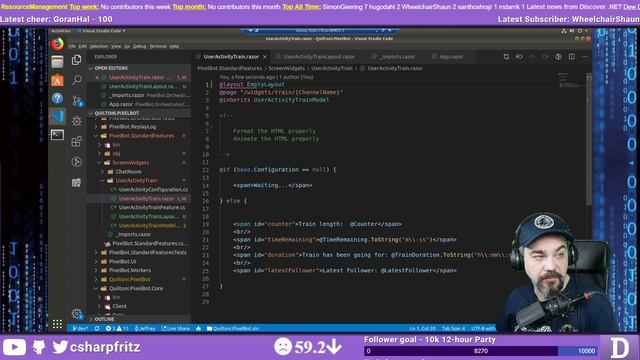The height and width of the screenshot is (360, 640).
Task: Open UserActivityConfiguration.cs in file tree
Action: pyautogui.click(x=153, y=189)
